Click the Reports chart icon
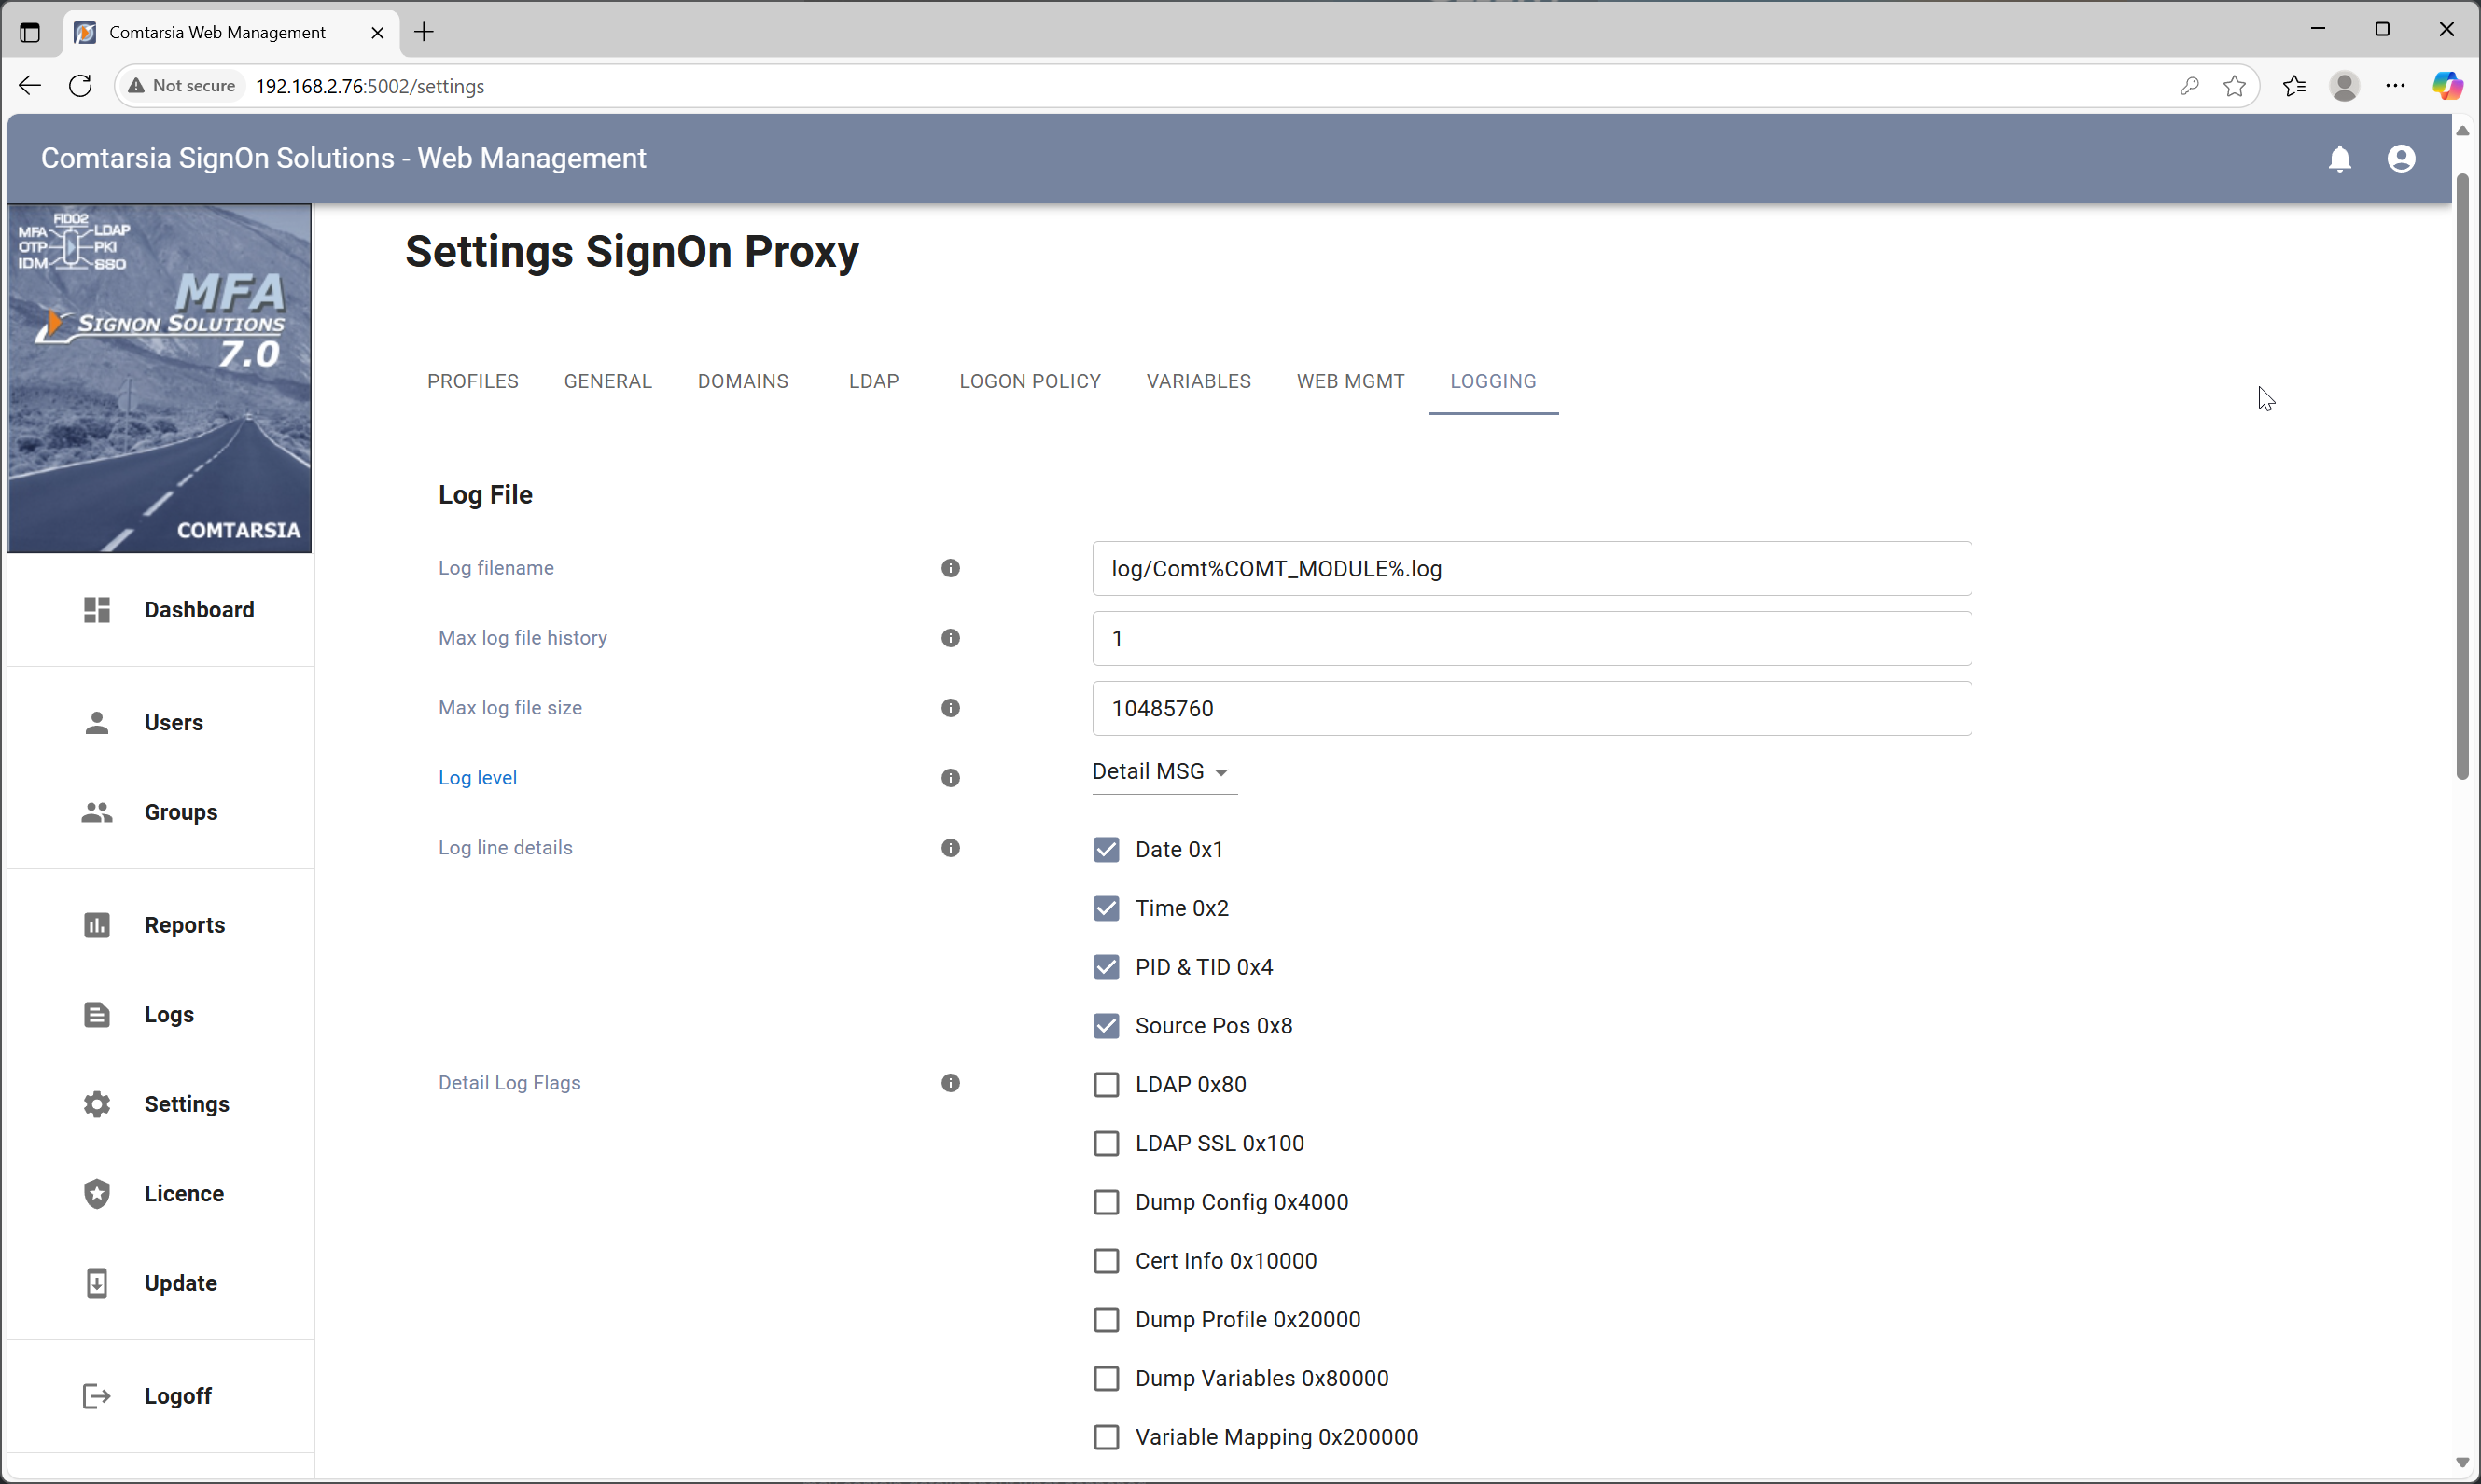This screenshot has height=1484, width=2481. 96,925
